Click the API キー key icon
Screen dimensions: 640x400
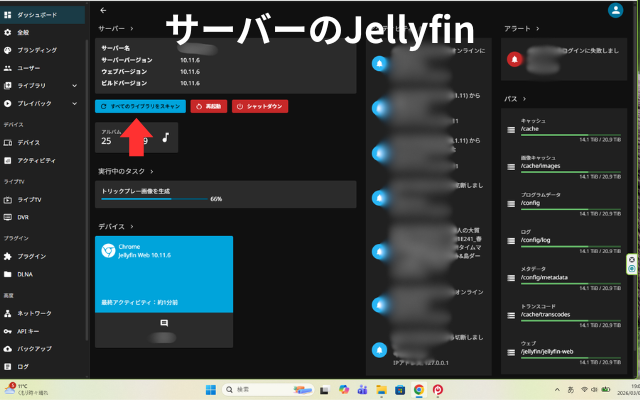coord(8,329)
